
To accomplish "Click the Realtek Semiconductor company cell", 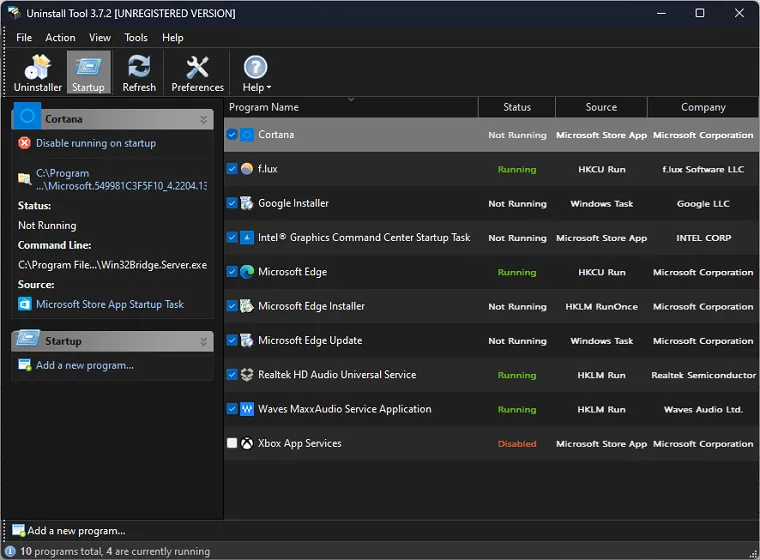I will tap(703, 375).
